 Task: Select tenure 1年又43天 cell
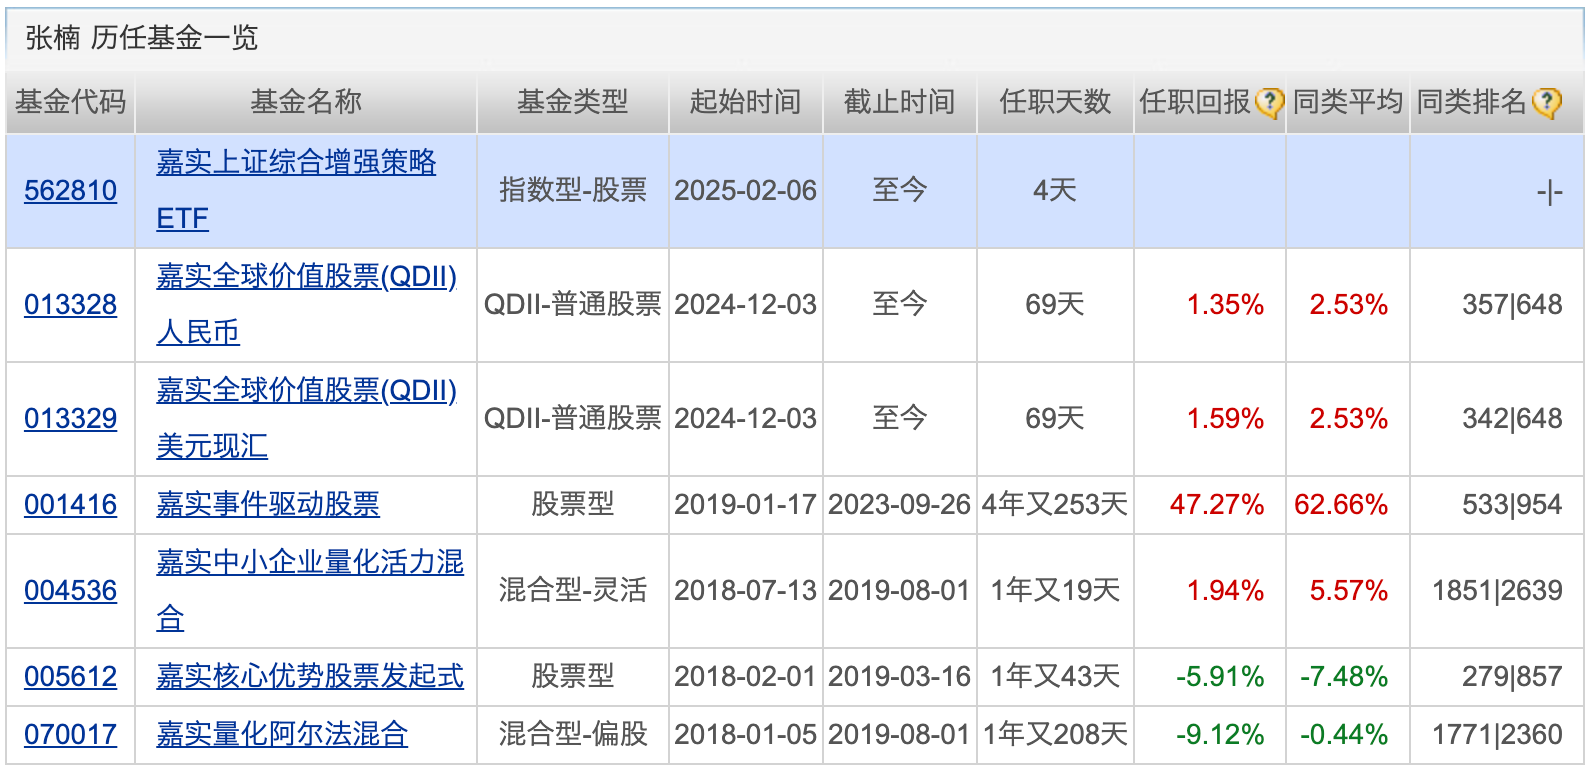pyautogui.click(x=1055, y=676)
